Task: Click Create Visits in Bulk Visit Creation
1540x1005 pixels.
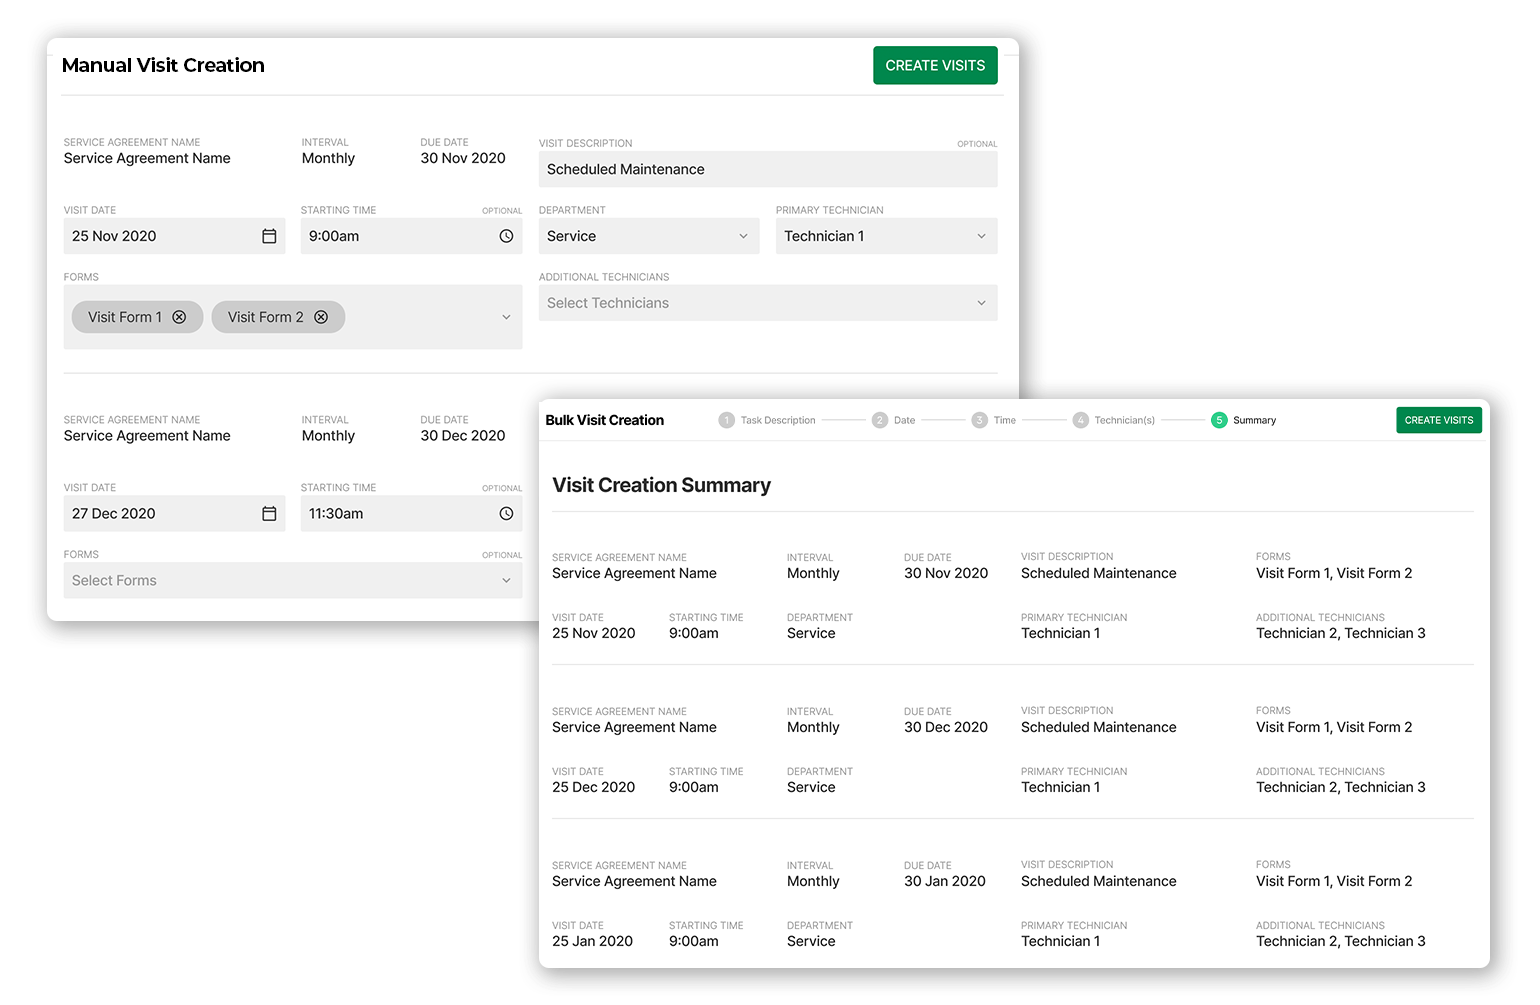Action: tap(1438, 420)
